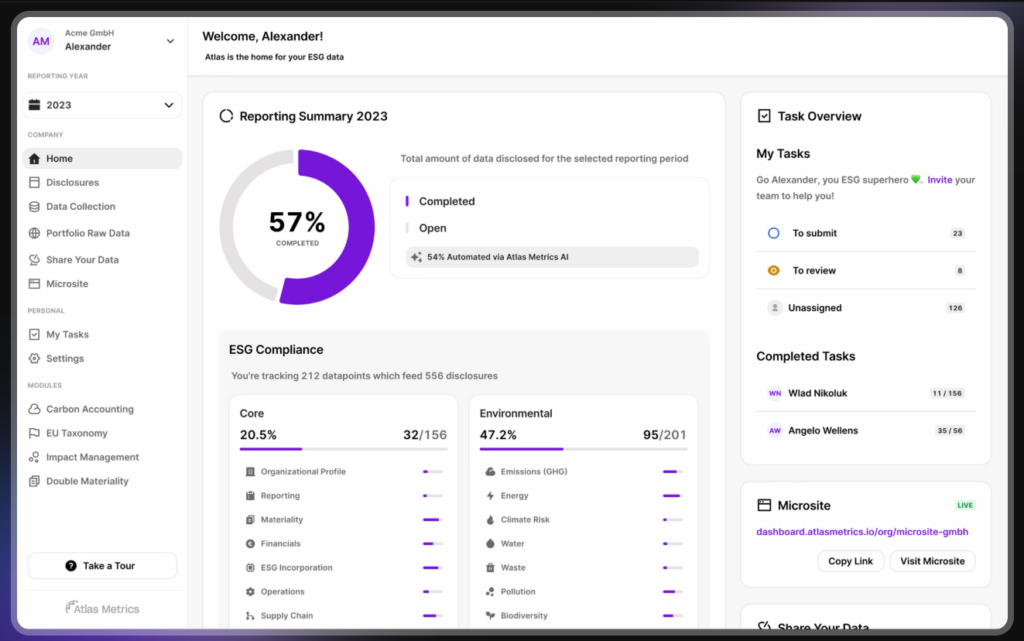1024x641 pixels.
Task: Select Angelo Wellens completed tasks
Action: pyautogui.click(x=866, y=431)
